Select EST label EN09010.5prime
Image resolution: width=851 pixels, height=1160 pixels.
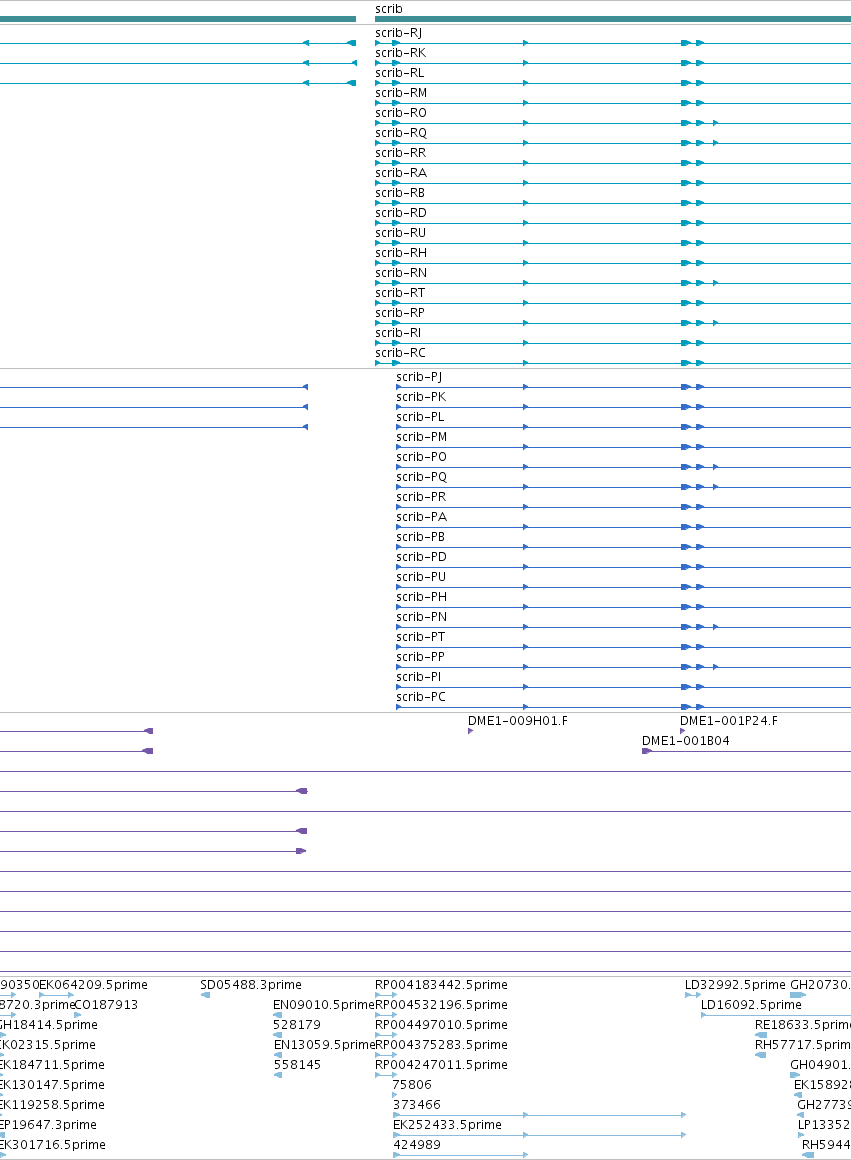[x=324, y=1005]
